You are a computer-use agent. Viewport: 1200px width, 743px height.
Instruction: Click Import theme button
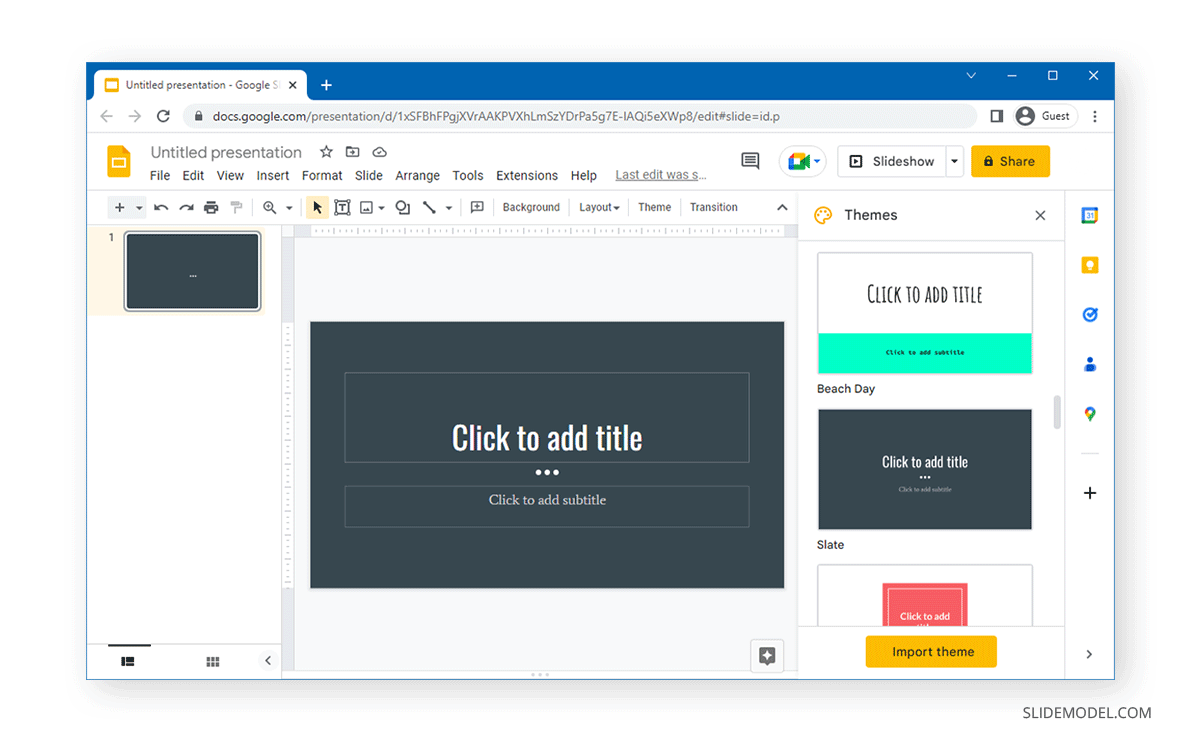click(x=932, y=652)
